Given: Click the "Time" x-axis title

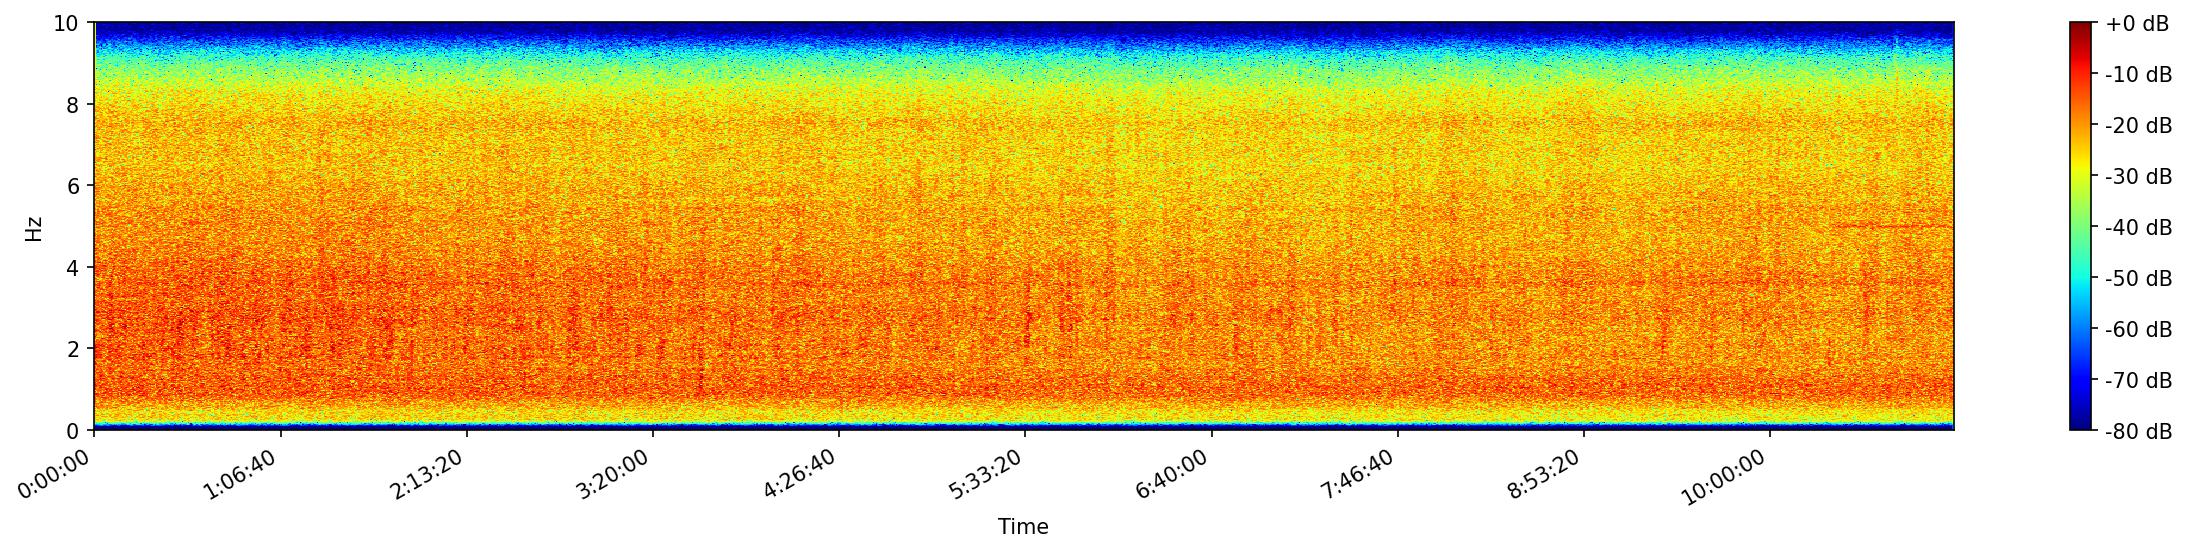Looking at the screenshot, I should tap(1023, 527).
